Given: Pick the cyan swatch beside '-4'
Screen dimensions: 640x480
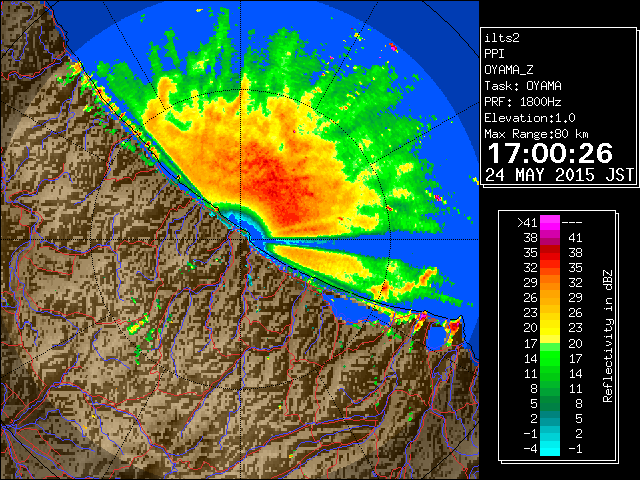Looking at the screenshot, I should click(550, 449).
